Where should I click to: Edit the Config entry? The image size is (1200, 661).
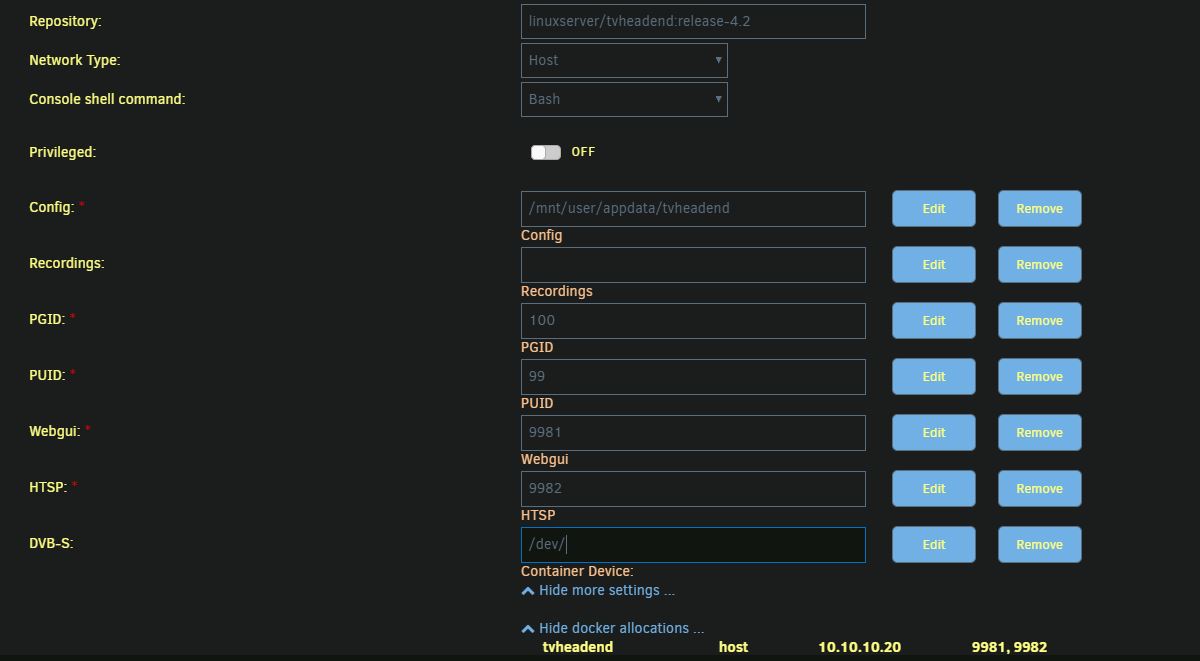[934, 208]
